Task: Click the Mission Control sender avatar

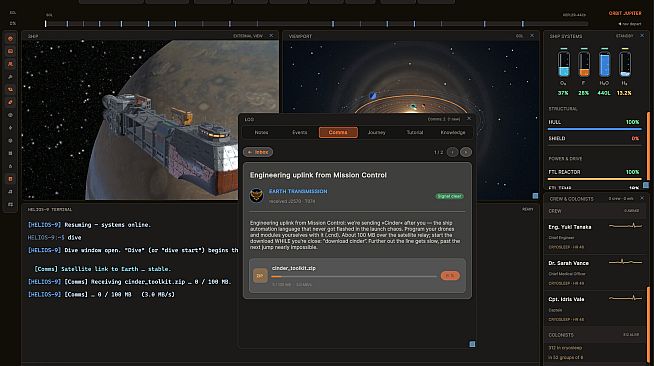Action: point(256,195)
